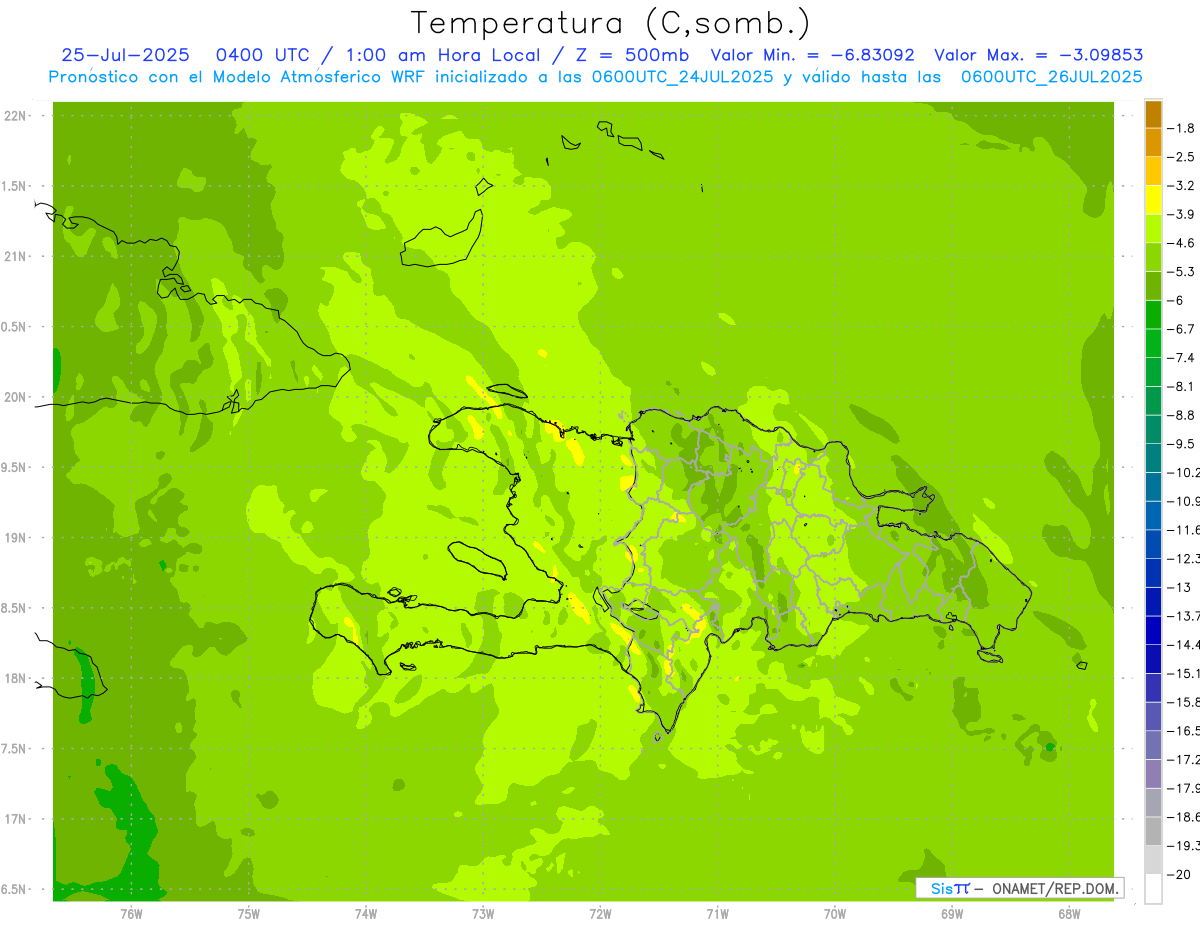Click the '72W' longitude label
This screenshot has height=927, width=1200.
(600, 914)
